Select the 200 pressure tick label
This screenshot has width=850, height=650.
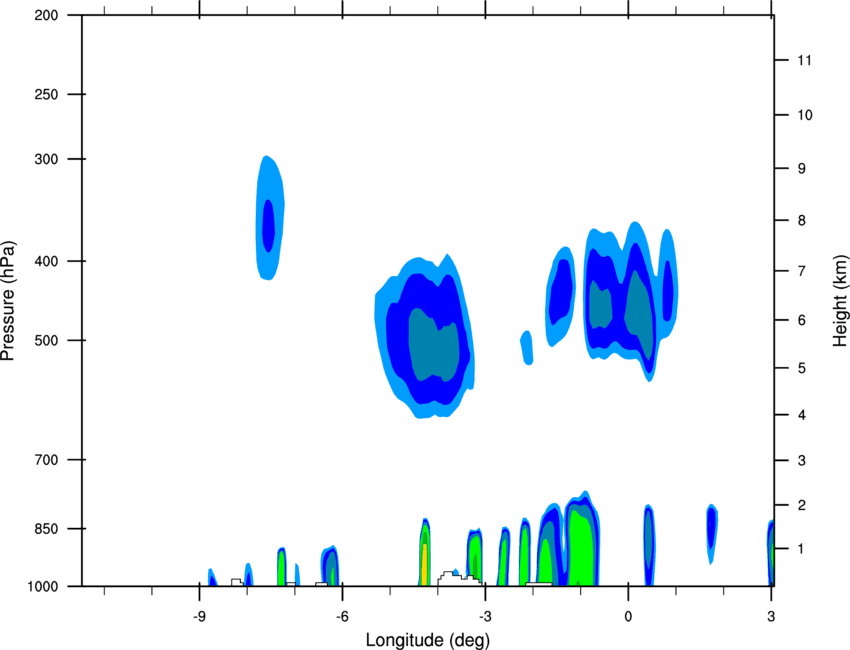[x=46, y=15]
